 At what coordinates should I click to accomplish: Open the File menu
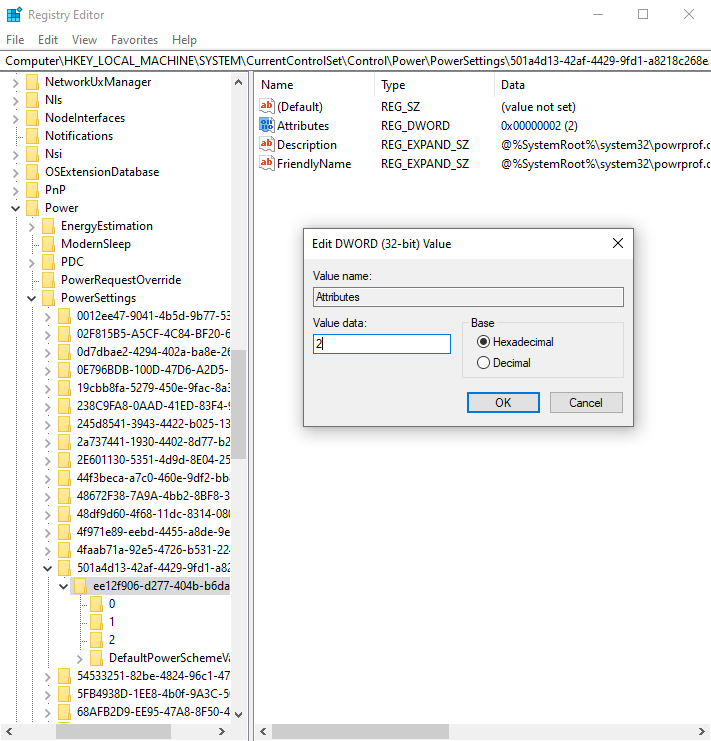point(15,40)
